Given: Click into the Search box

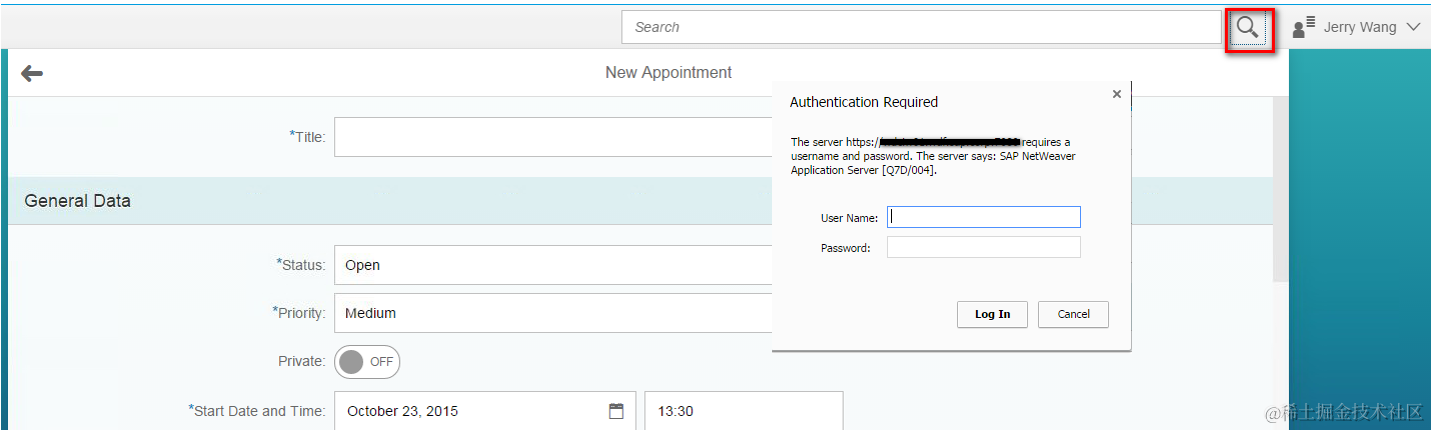Looking at the screenshot, I should click(921, 28).
